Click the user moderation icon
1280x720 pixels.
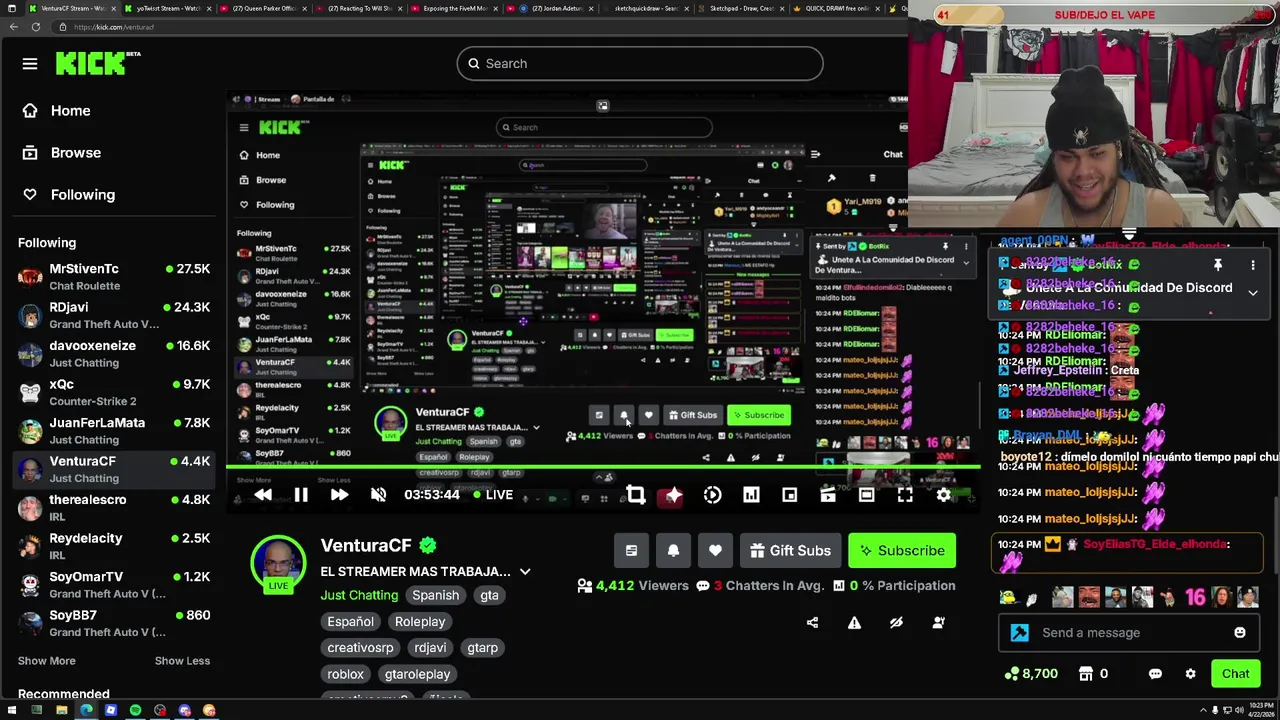click(x=938, y=623)
